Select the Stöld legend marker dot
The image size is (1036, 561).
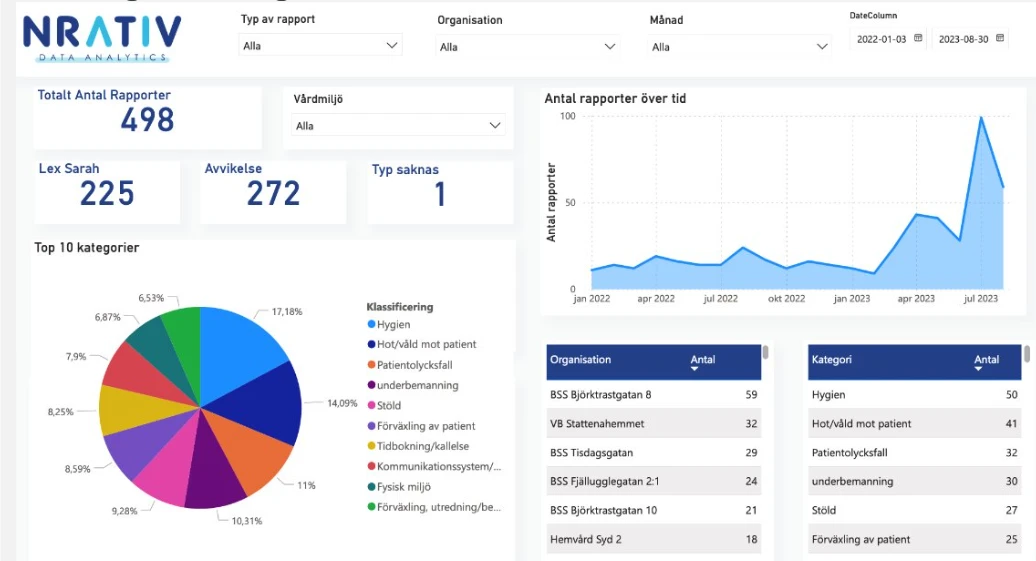click(371, 406)
